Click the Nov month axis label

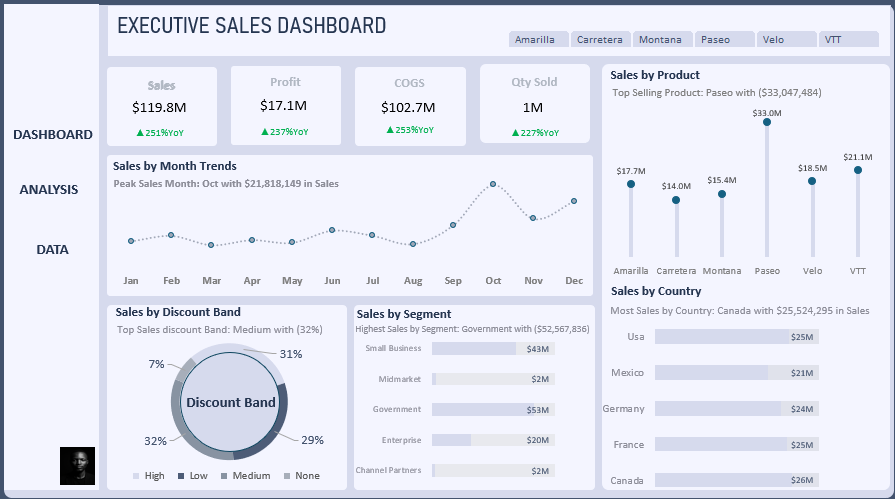point(534,280)
